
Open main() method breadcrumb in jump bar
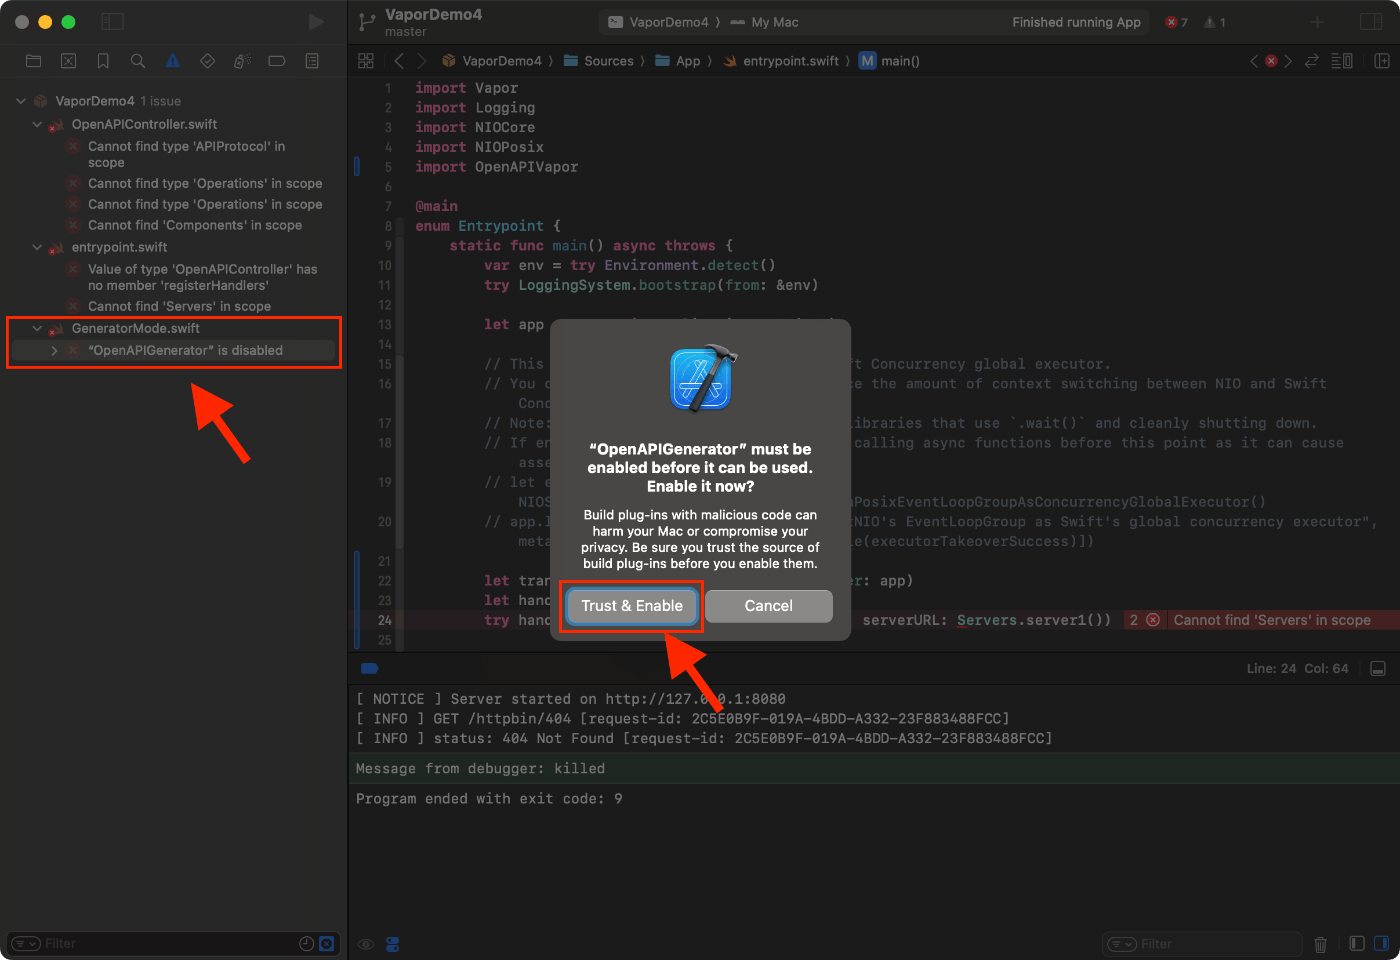pos(889,61)
